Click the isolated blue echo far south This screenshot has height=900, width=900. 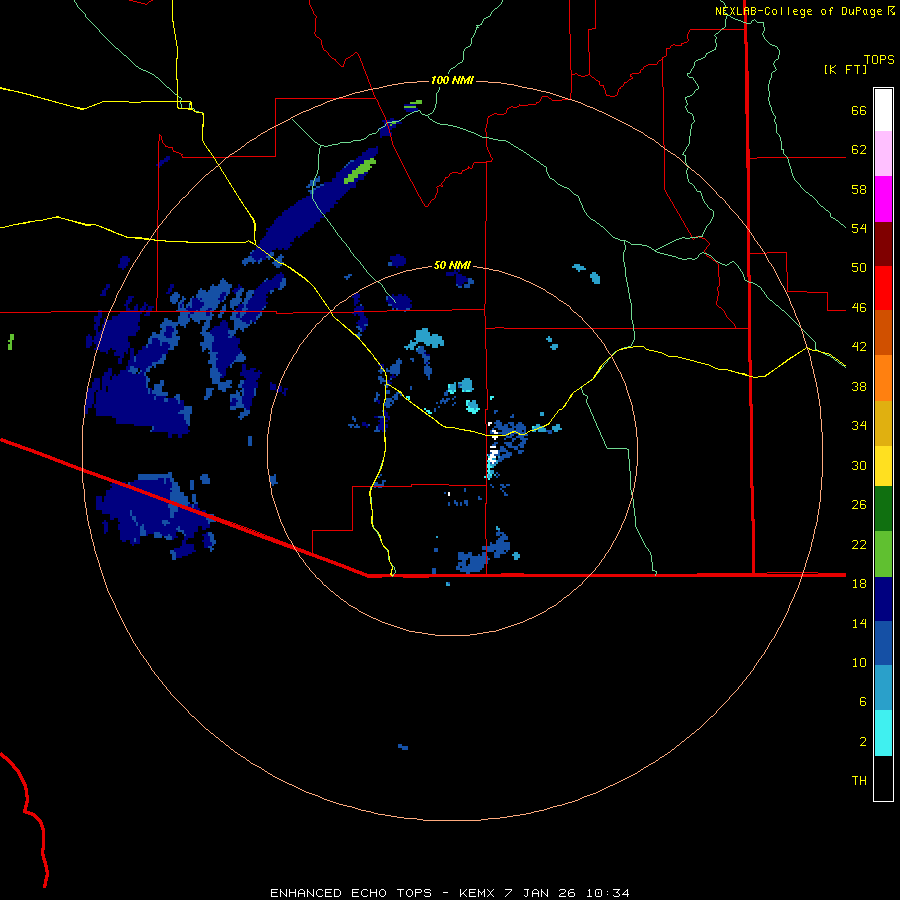(403, 747)
